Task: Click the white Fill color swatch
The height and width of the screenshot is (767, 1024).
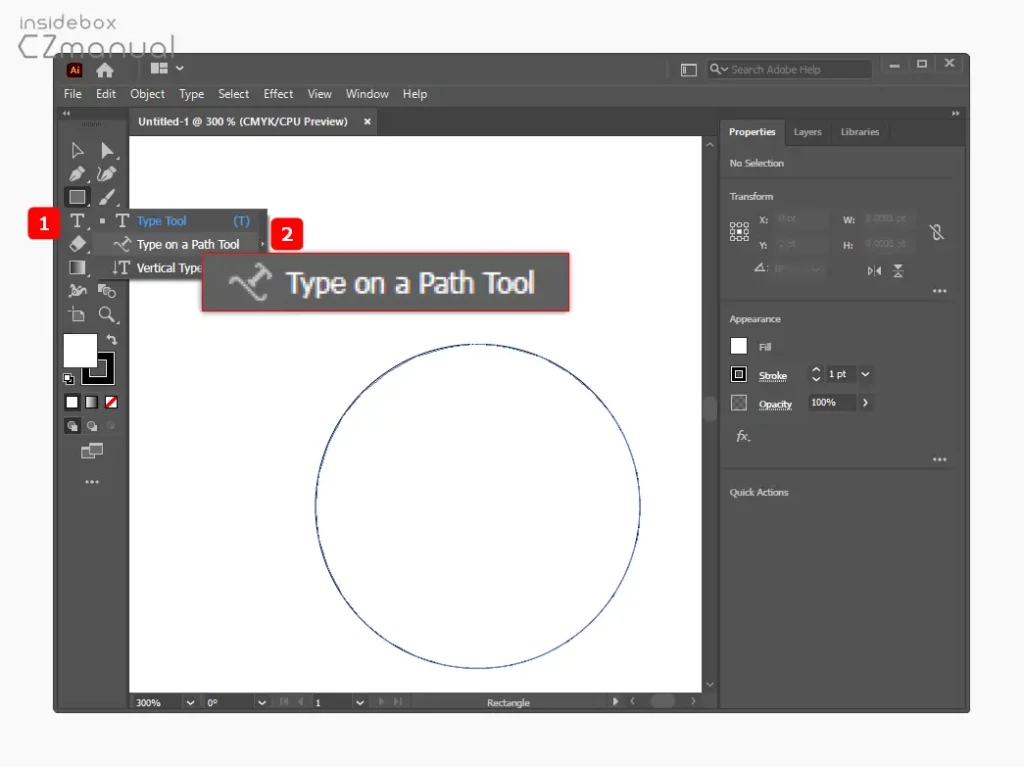Action: coord(739,346)
